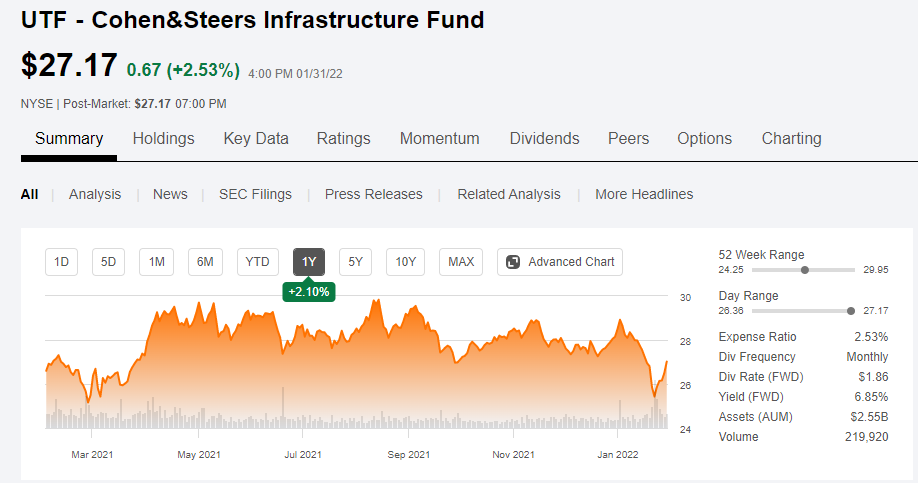The width and height of the screenshot is (918, 483).
Task: Click the Yield (FWD) 6.85% value
Action: [871, 396]
